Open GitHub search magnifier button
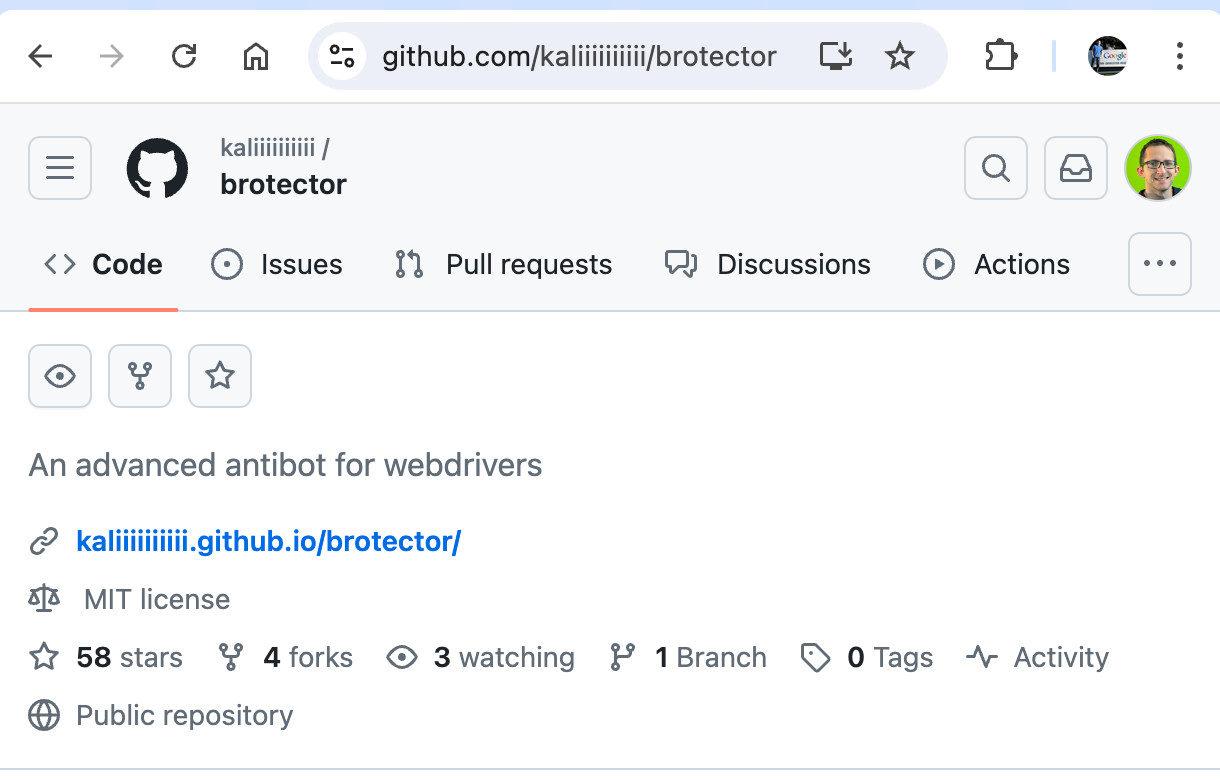 tap(995, 168)
